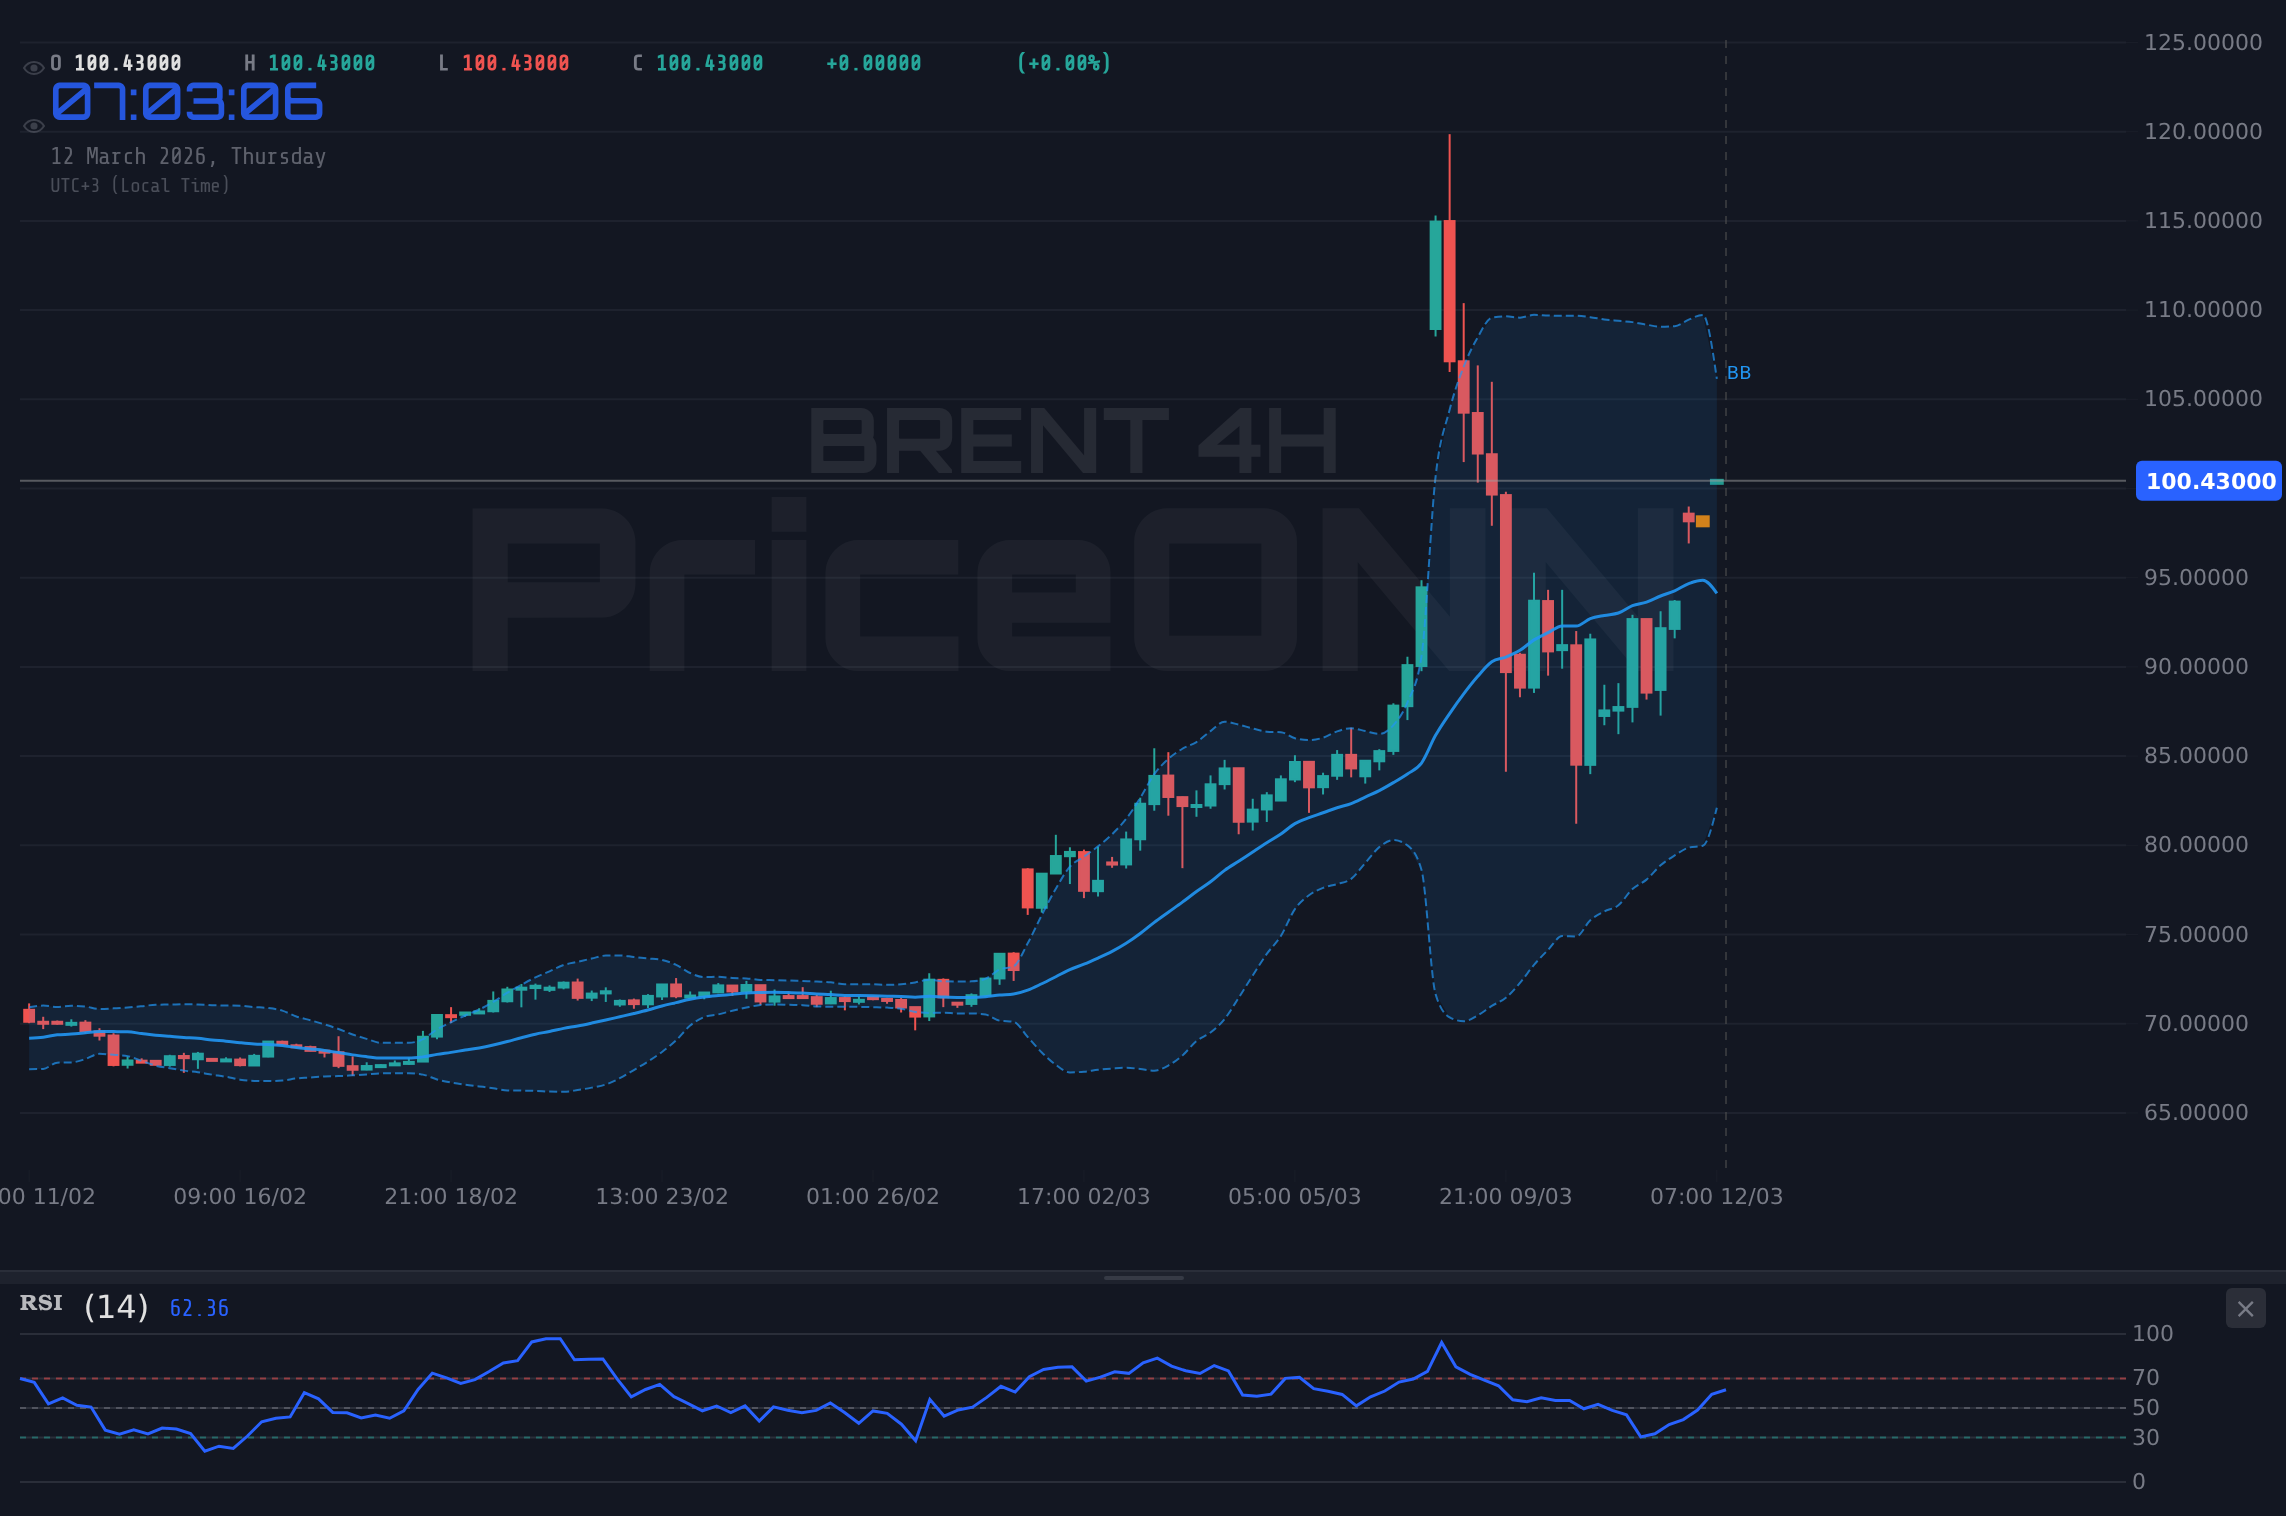2286x1516 pixels.
Task: Click the RSI 100 scale label
Action: click(x=2153, y=1333)
